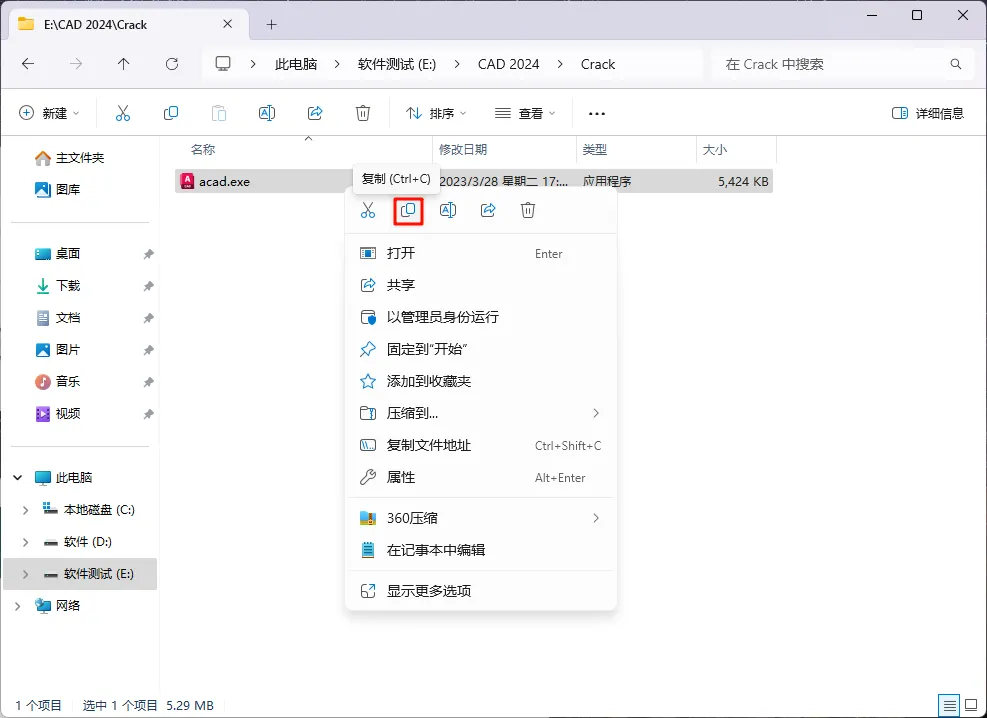
Task: Maximize the File Explorer window
Action: (x=917, y=15)
